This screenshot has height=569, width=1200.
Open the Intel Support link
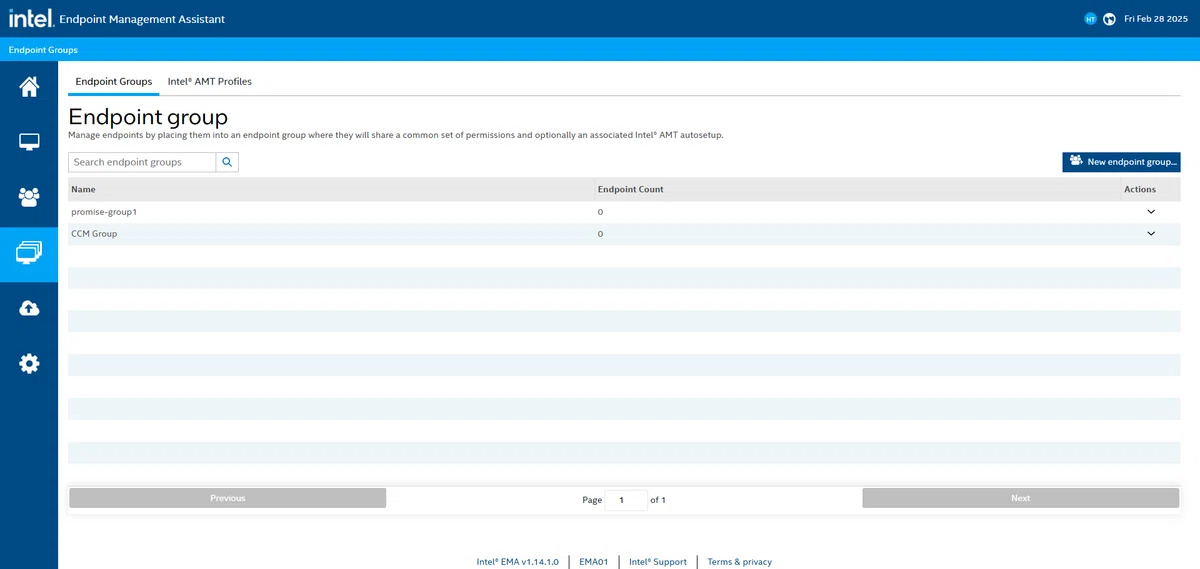click(658, 562)
